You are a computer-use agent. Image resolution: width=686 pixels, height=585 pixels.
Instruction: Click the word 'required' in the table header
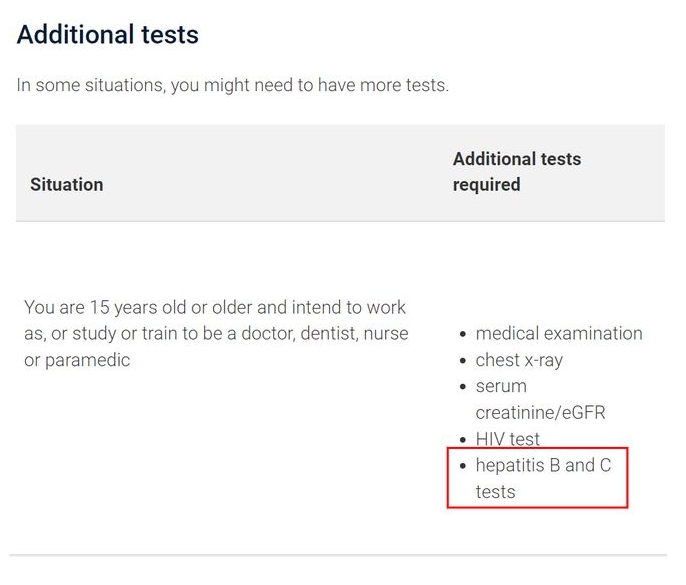(486, 185)
